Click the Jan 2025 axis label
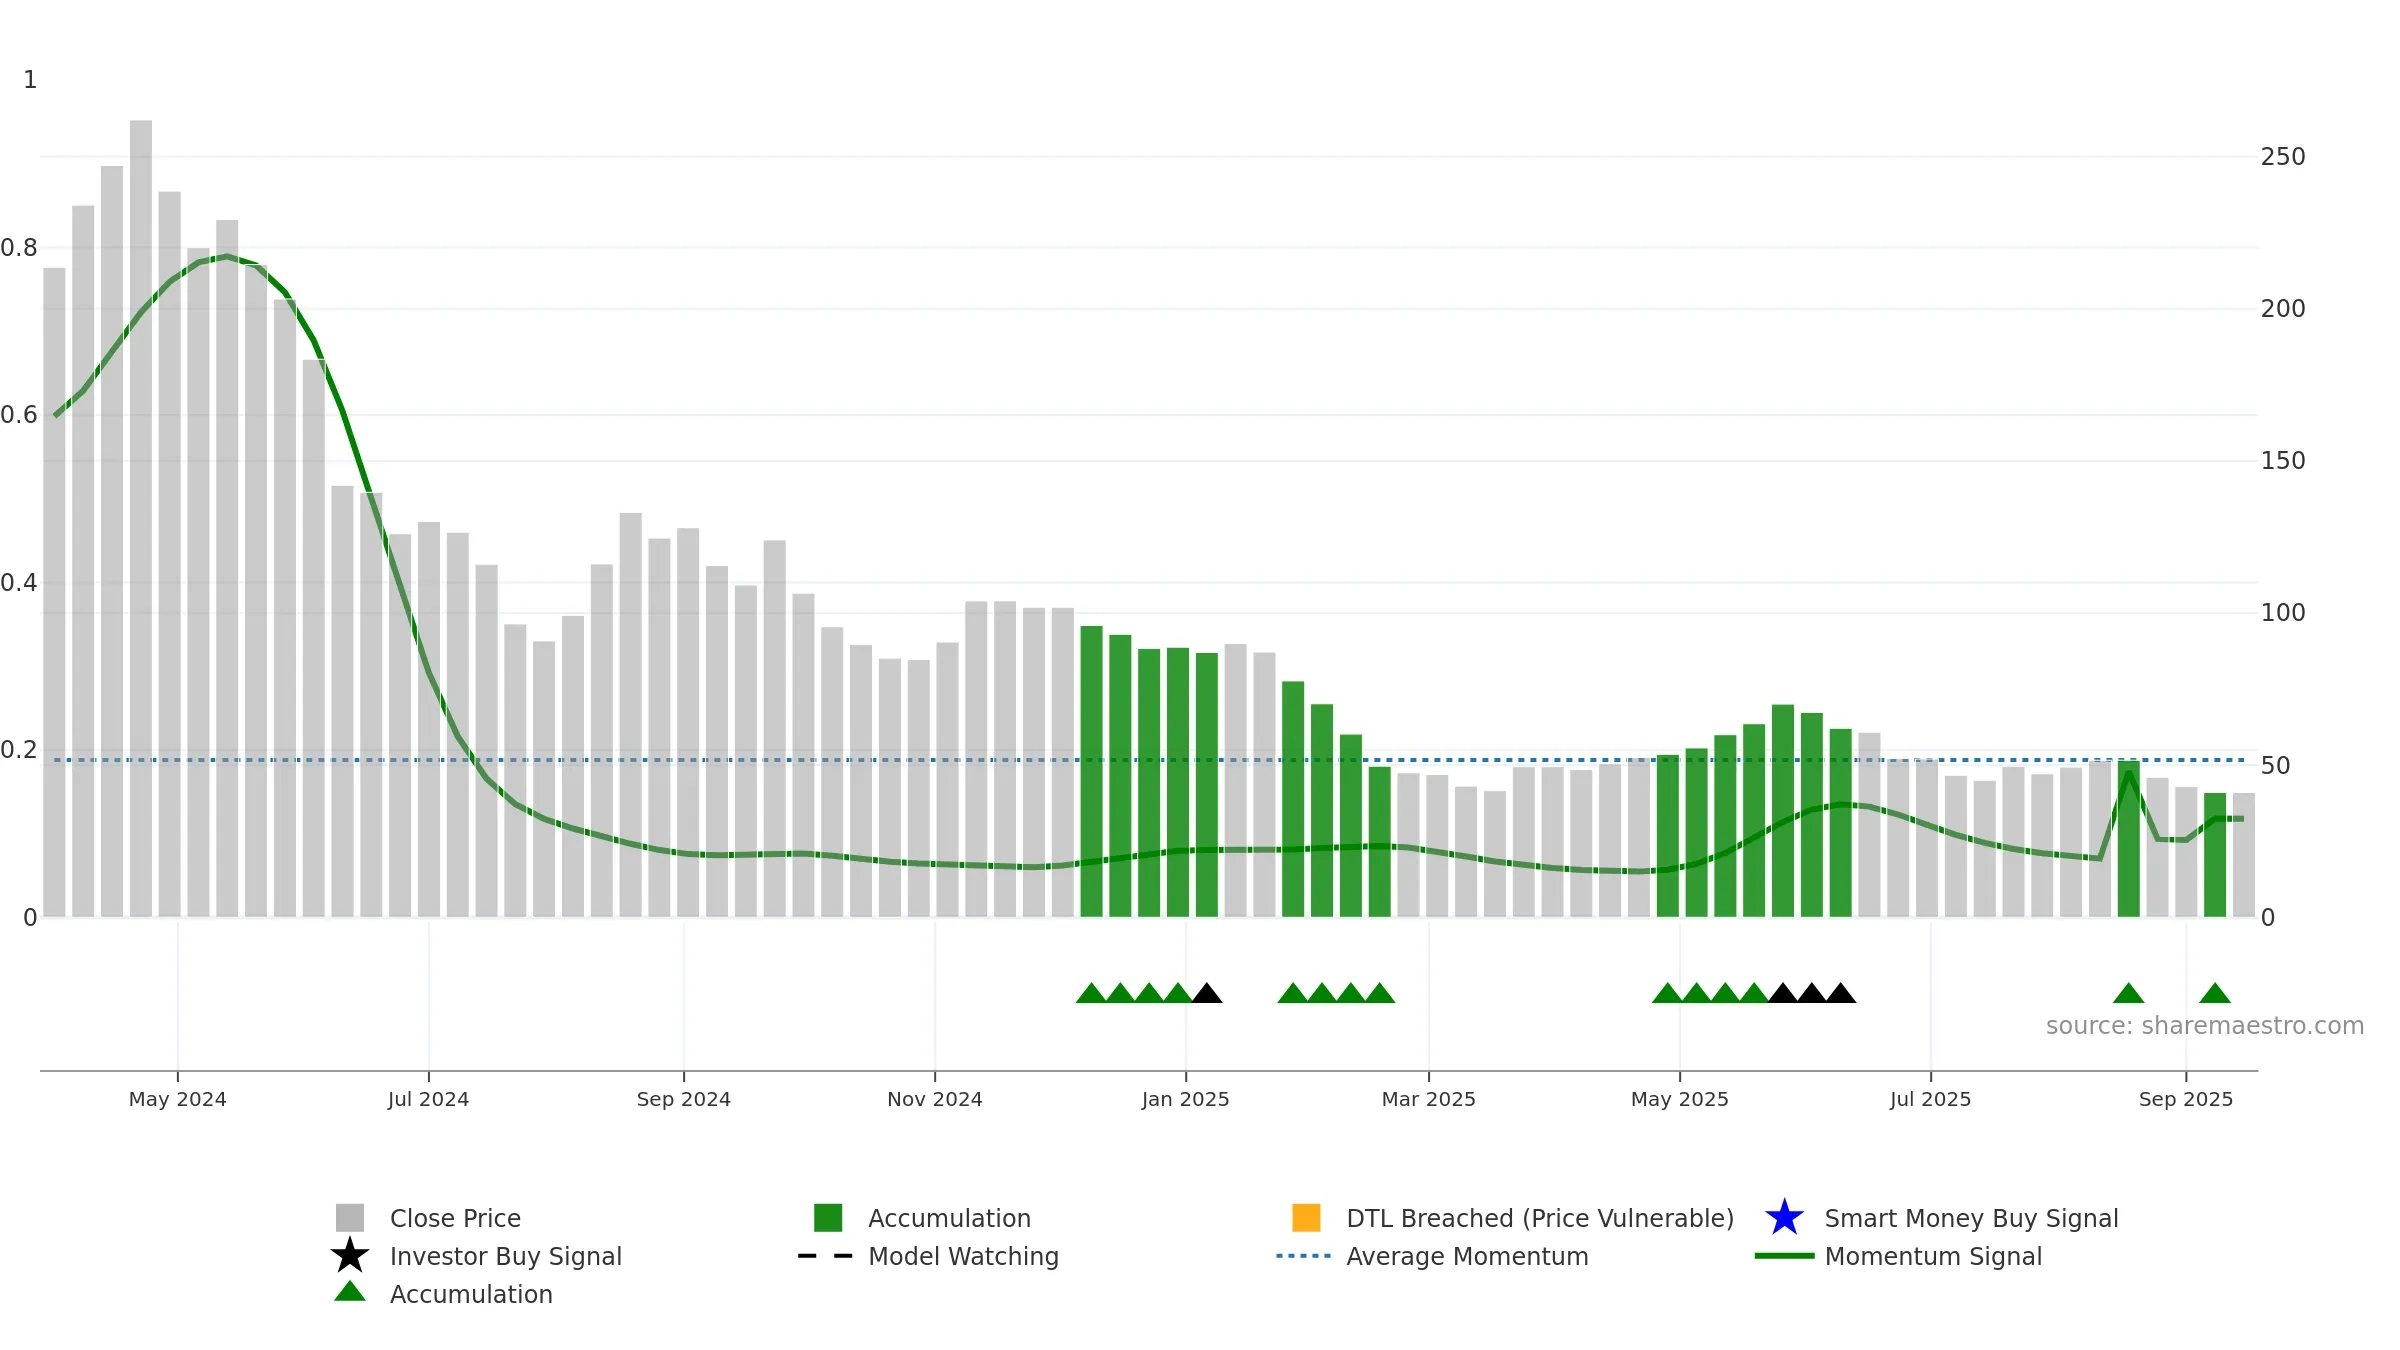2400x1350 pixels. pos(1186,1099)
